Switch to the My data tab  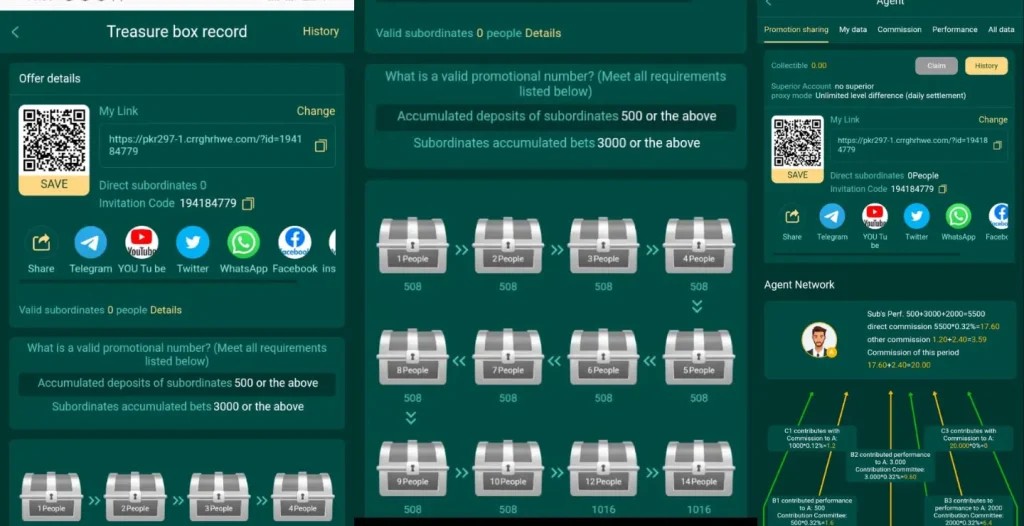[x=852, y=30]
